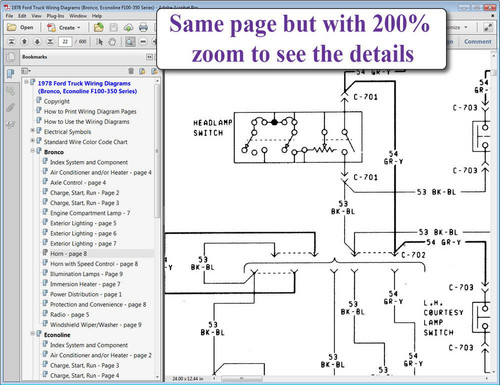Image resolution: width=500 pixels, height=385 pixels.
Task: Open the Comment pane
Action: [477, 42]
